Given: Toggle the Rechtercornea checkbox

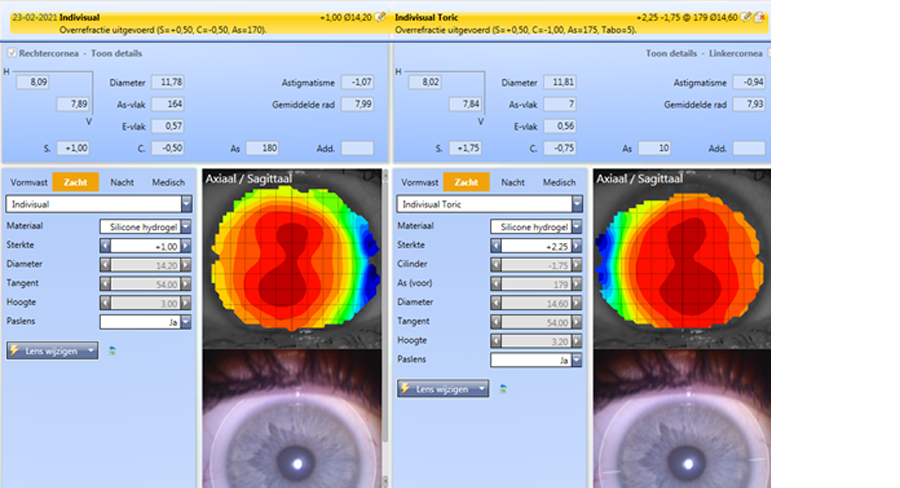Looking at the screenshot, I should click(11, 53).
